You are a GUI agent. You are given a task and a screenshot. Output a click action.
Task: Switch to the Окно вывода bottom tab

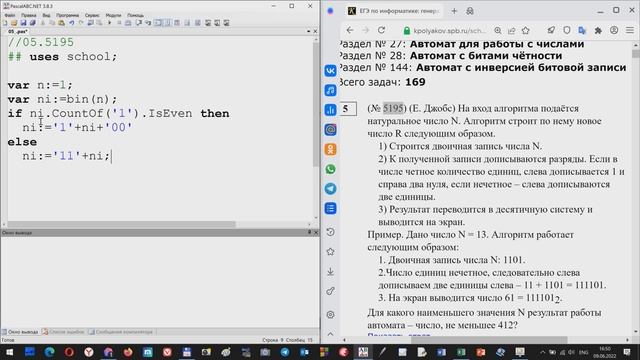20,332
